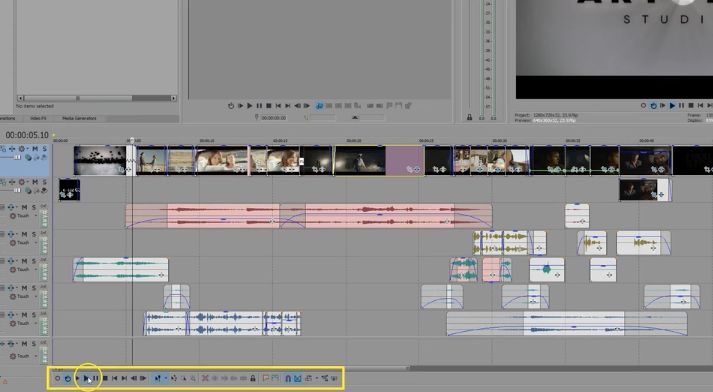Click the power icon in the Trimmer transport

(231, 106)
